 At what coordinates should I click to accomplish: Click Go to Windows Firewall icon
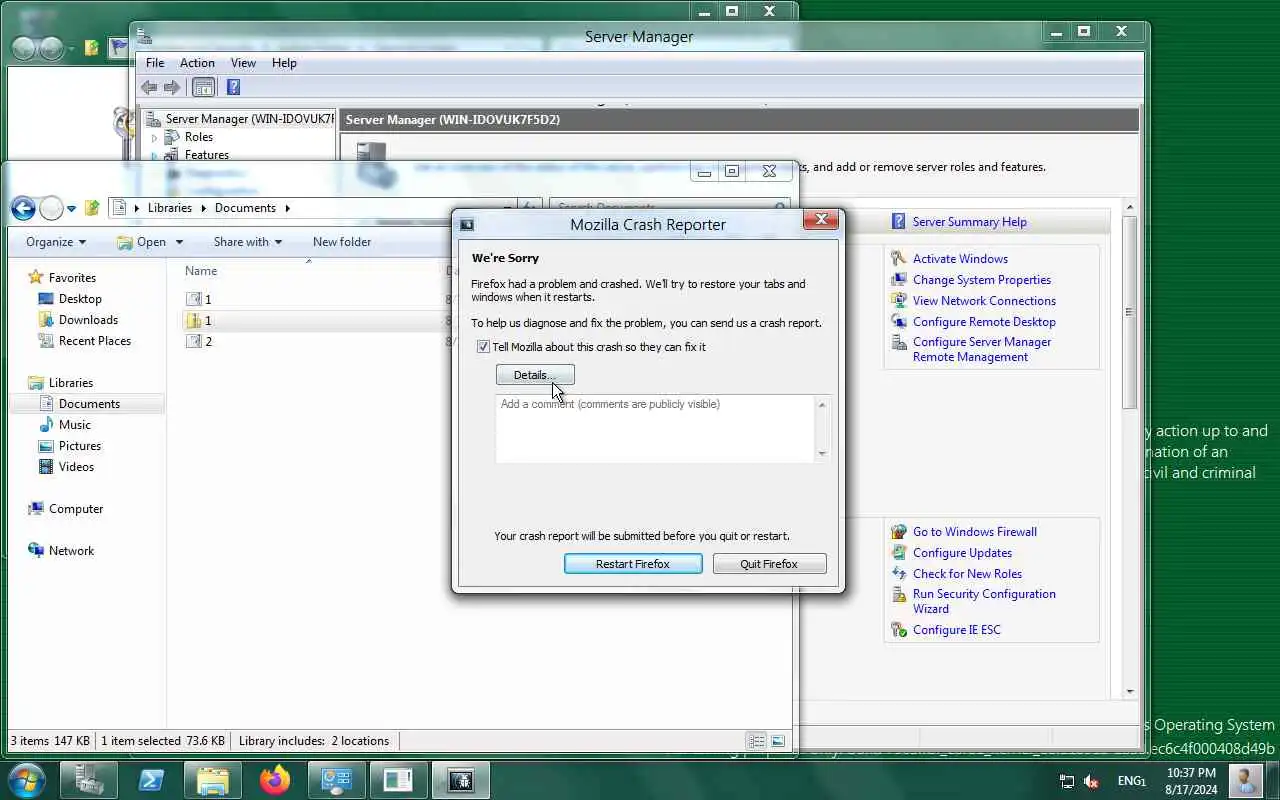(898, 532)
